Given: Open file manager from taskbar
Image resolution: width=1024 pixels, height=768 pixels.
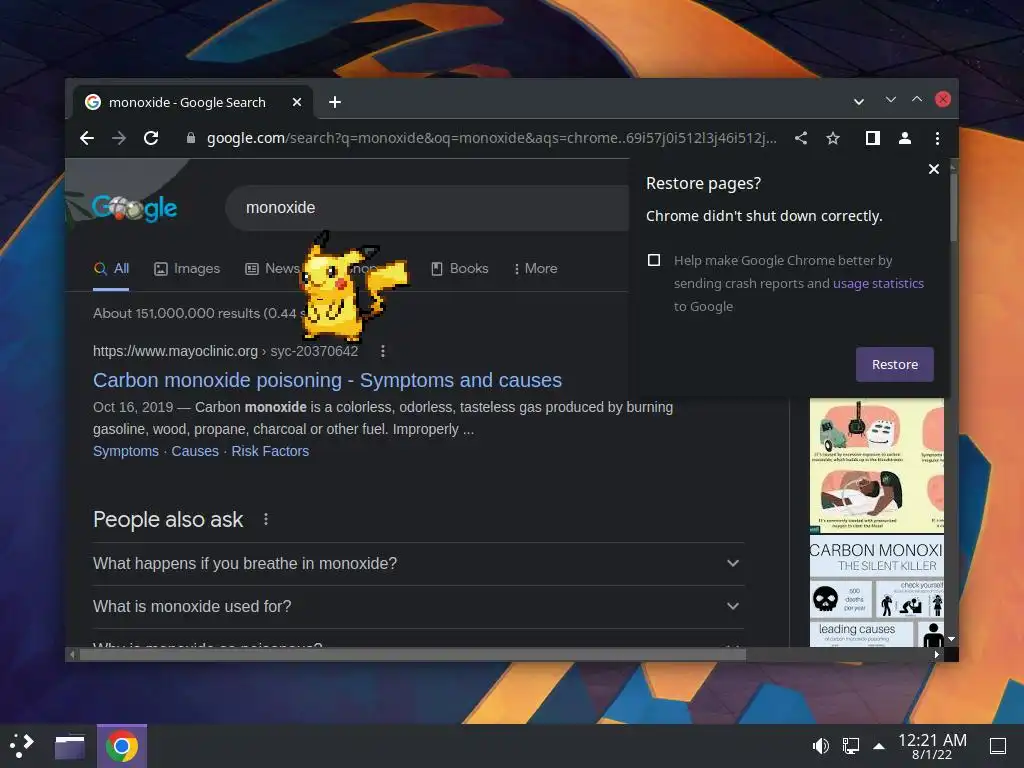Looking at the screenshot, I should [x=70, y=746].
